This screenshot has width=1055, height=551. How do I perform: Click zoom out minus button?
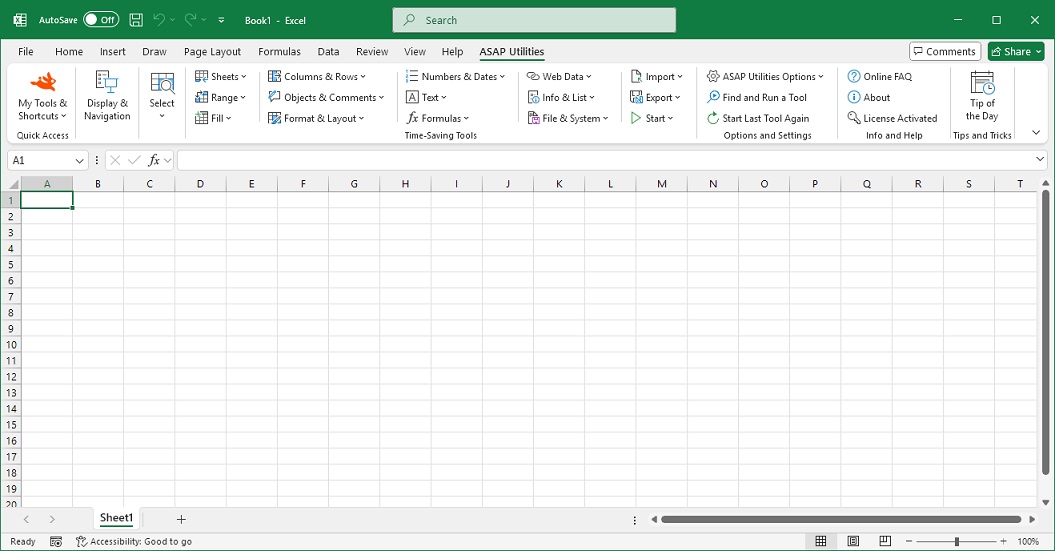(909, 542)
